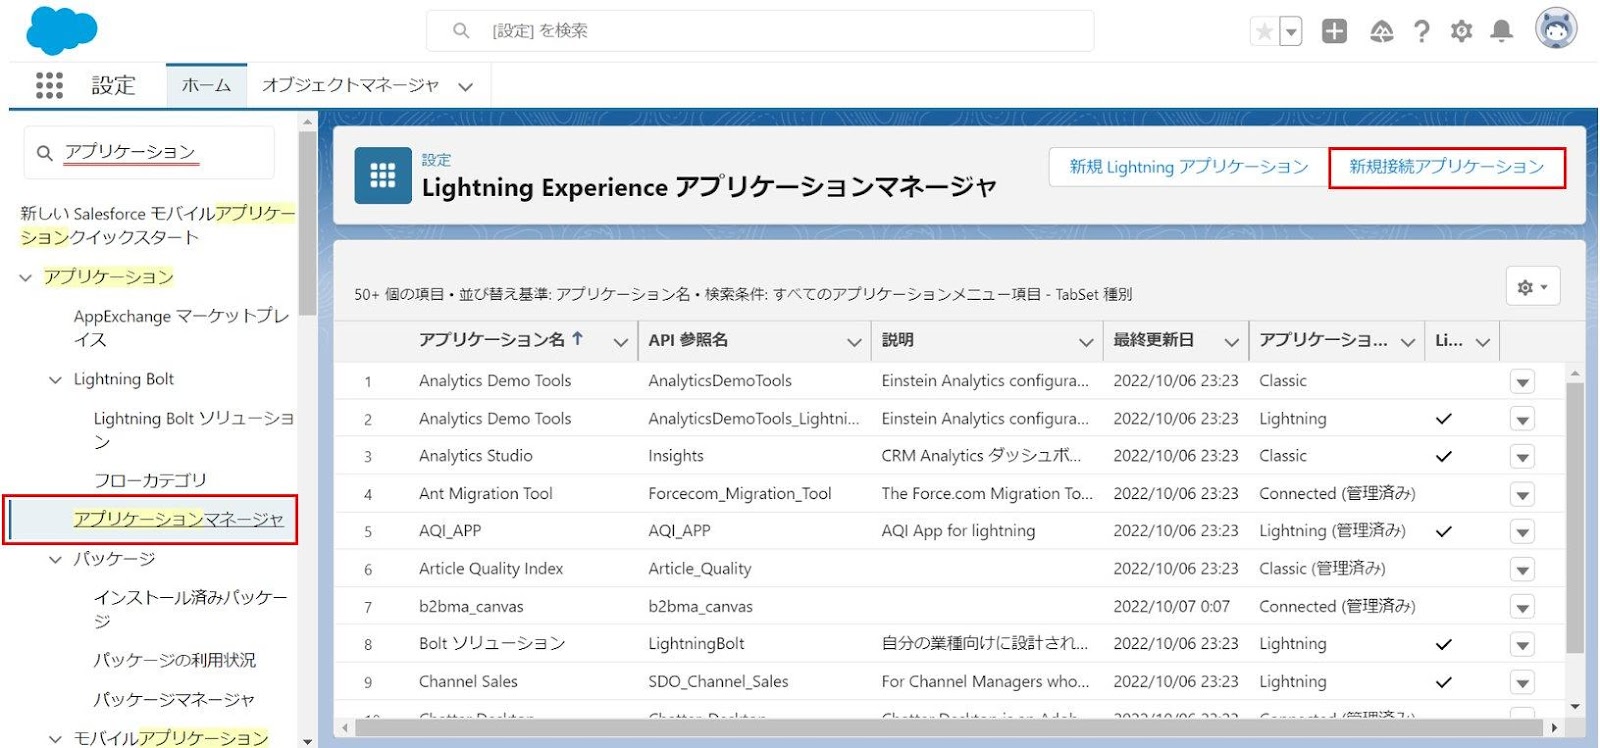Open the オブジェクトマネージャ tab dropdown chevron
Image resolution: width=1600 pixels, height=748 pixels.
[x=465, y=87]
